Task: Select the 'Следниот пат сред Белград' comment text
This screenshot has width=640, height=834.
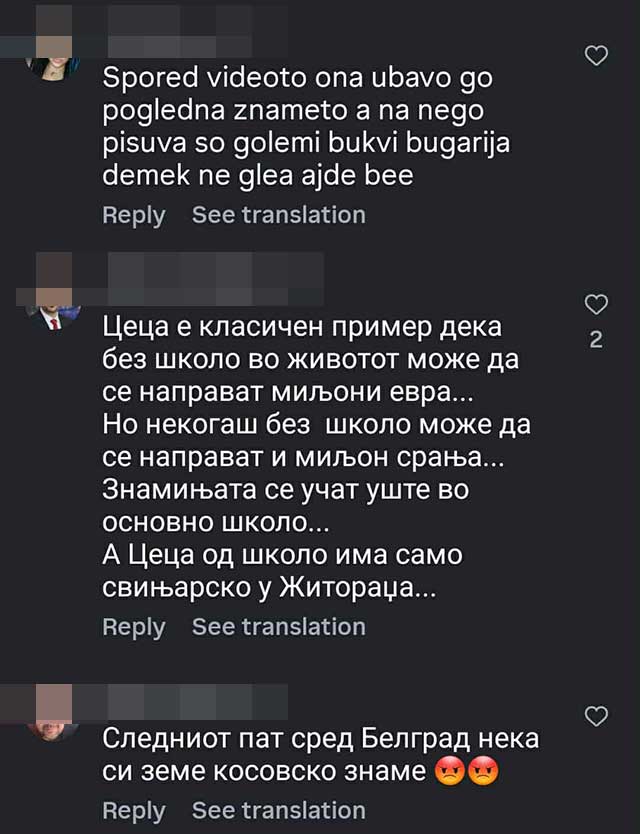Action: 320,755
